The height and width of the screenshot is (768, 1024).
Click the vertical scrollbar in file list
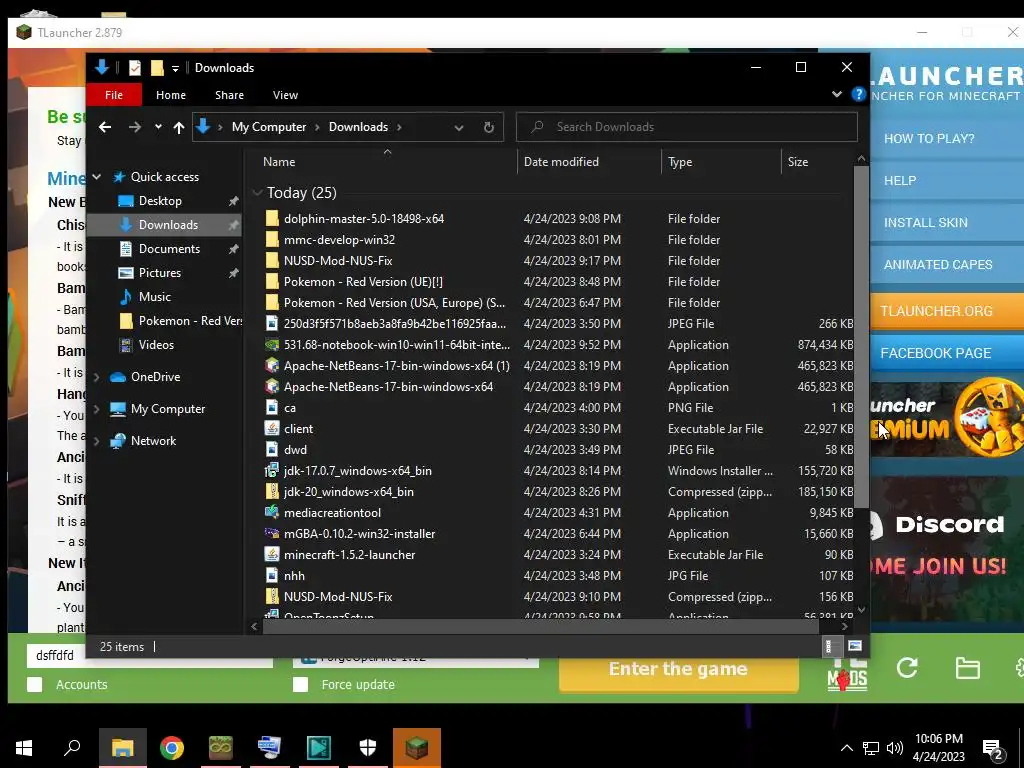tap(861, 336)
